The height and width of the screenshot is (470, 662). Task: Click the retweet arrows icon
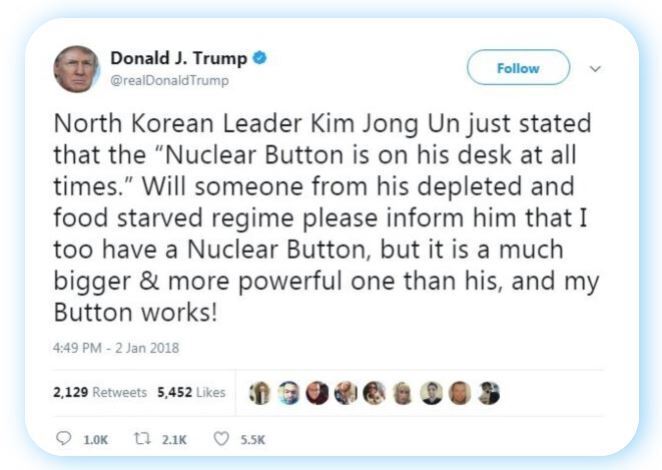point(142,439)
